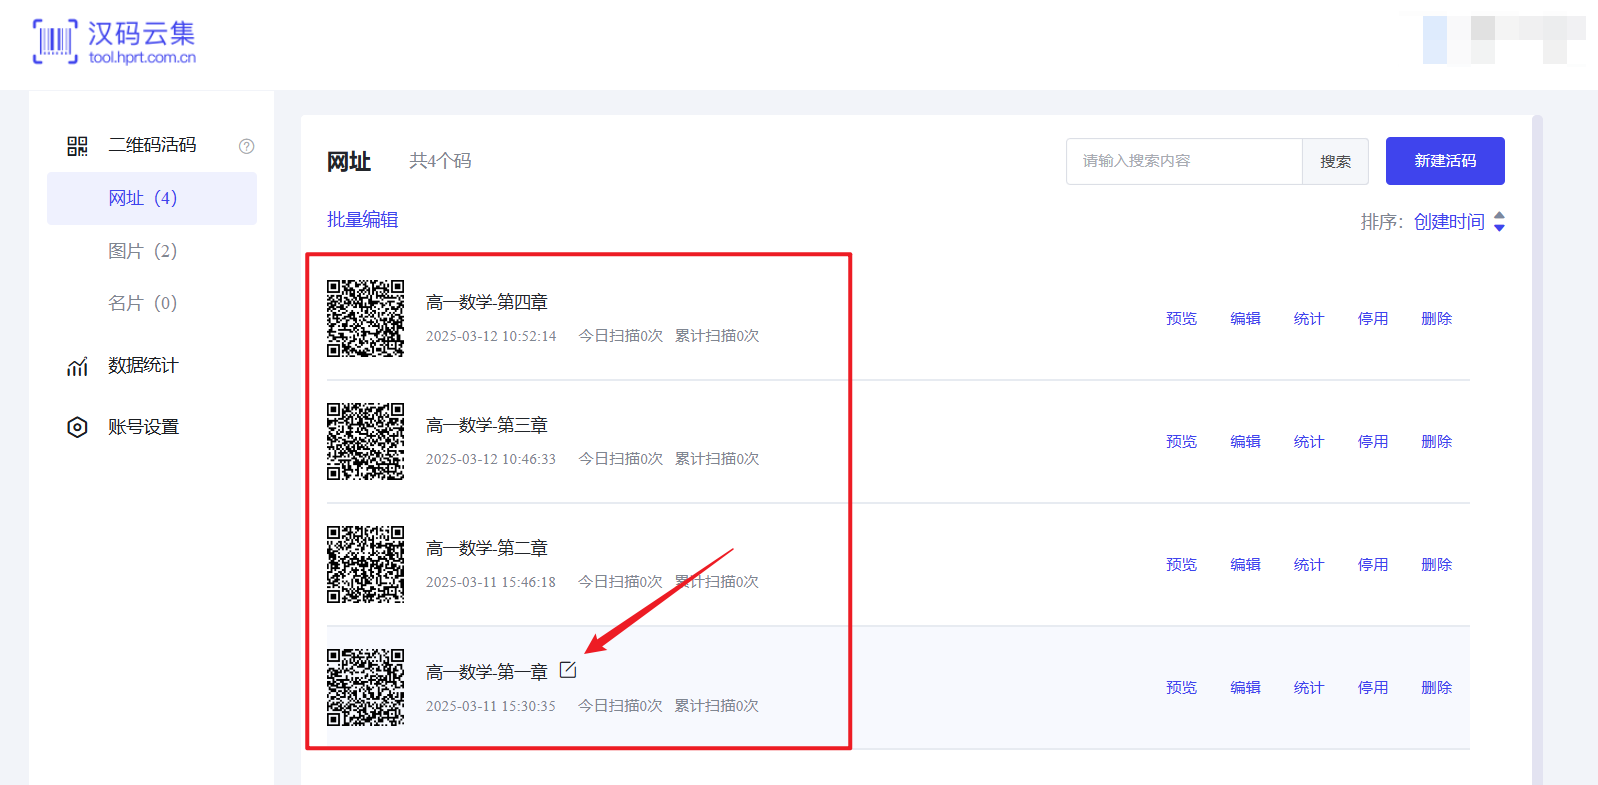This screenshot has width=1598, height=785.
Task: Click 预览 for 高一数学-第三章
Action: [1181, 442]
